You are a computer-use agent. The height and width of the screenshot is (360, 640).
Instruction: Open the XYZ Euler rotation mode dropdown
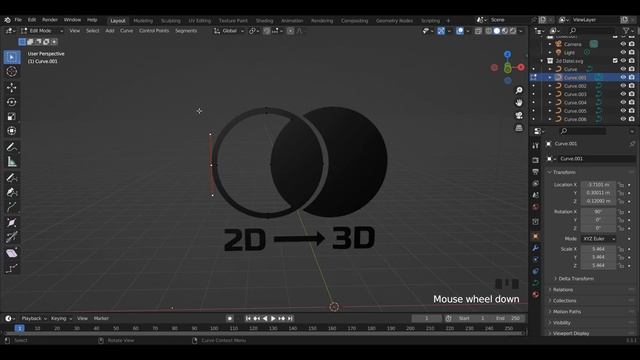598,239
